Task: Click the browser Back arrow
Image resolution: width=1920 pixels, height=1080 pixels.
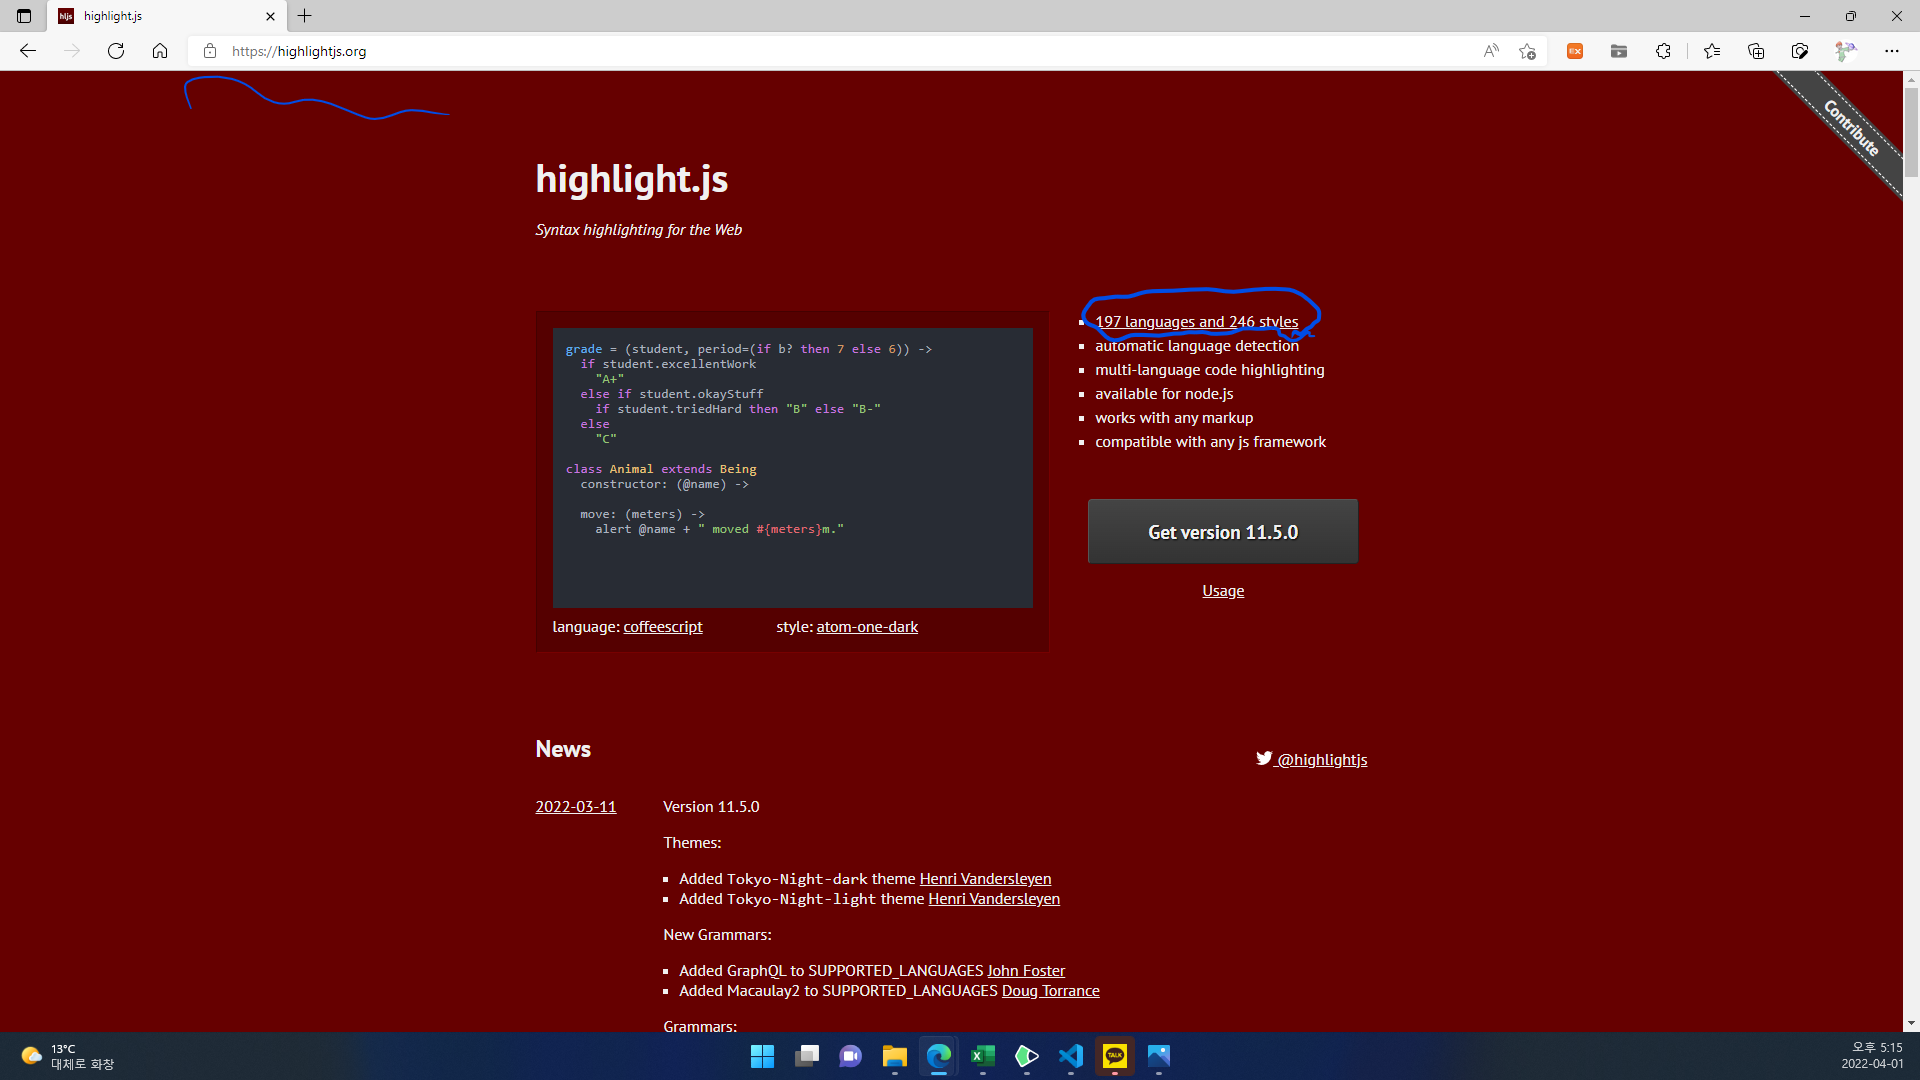Action: click(x=28, y=51)
